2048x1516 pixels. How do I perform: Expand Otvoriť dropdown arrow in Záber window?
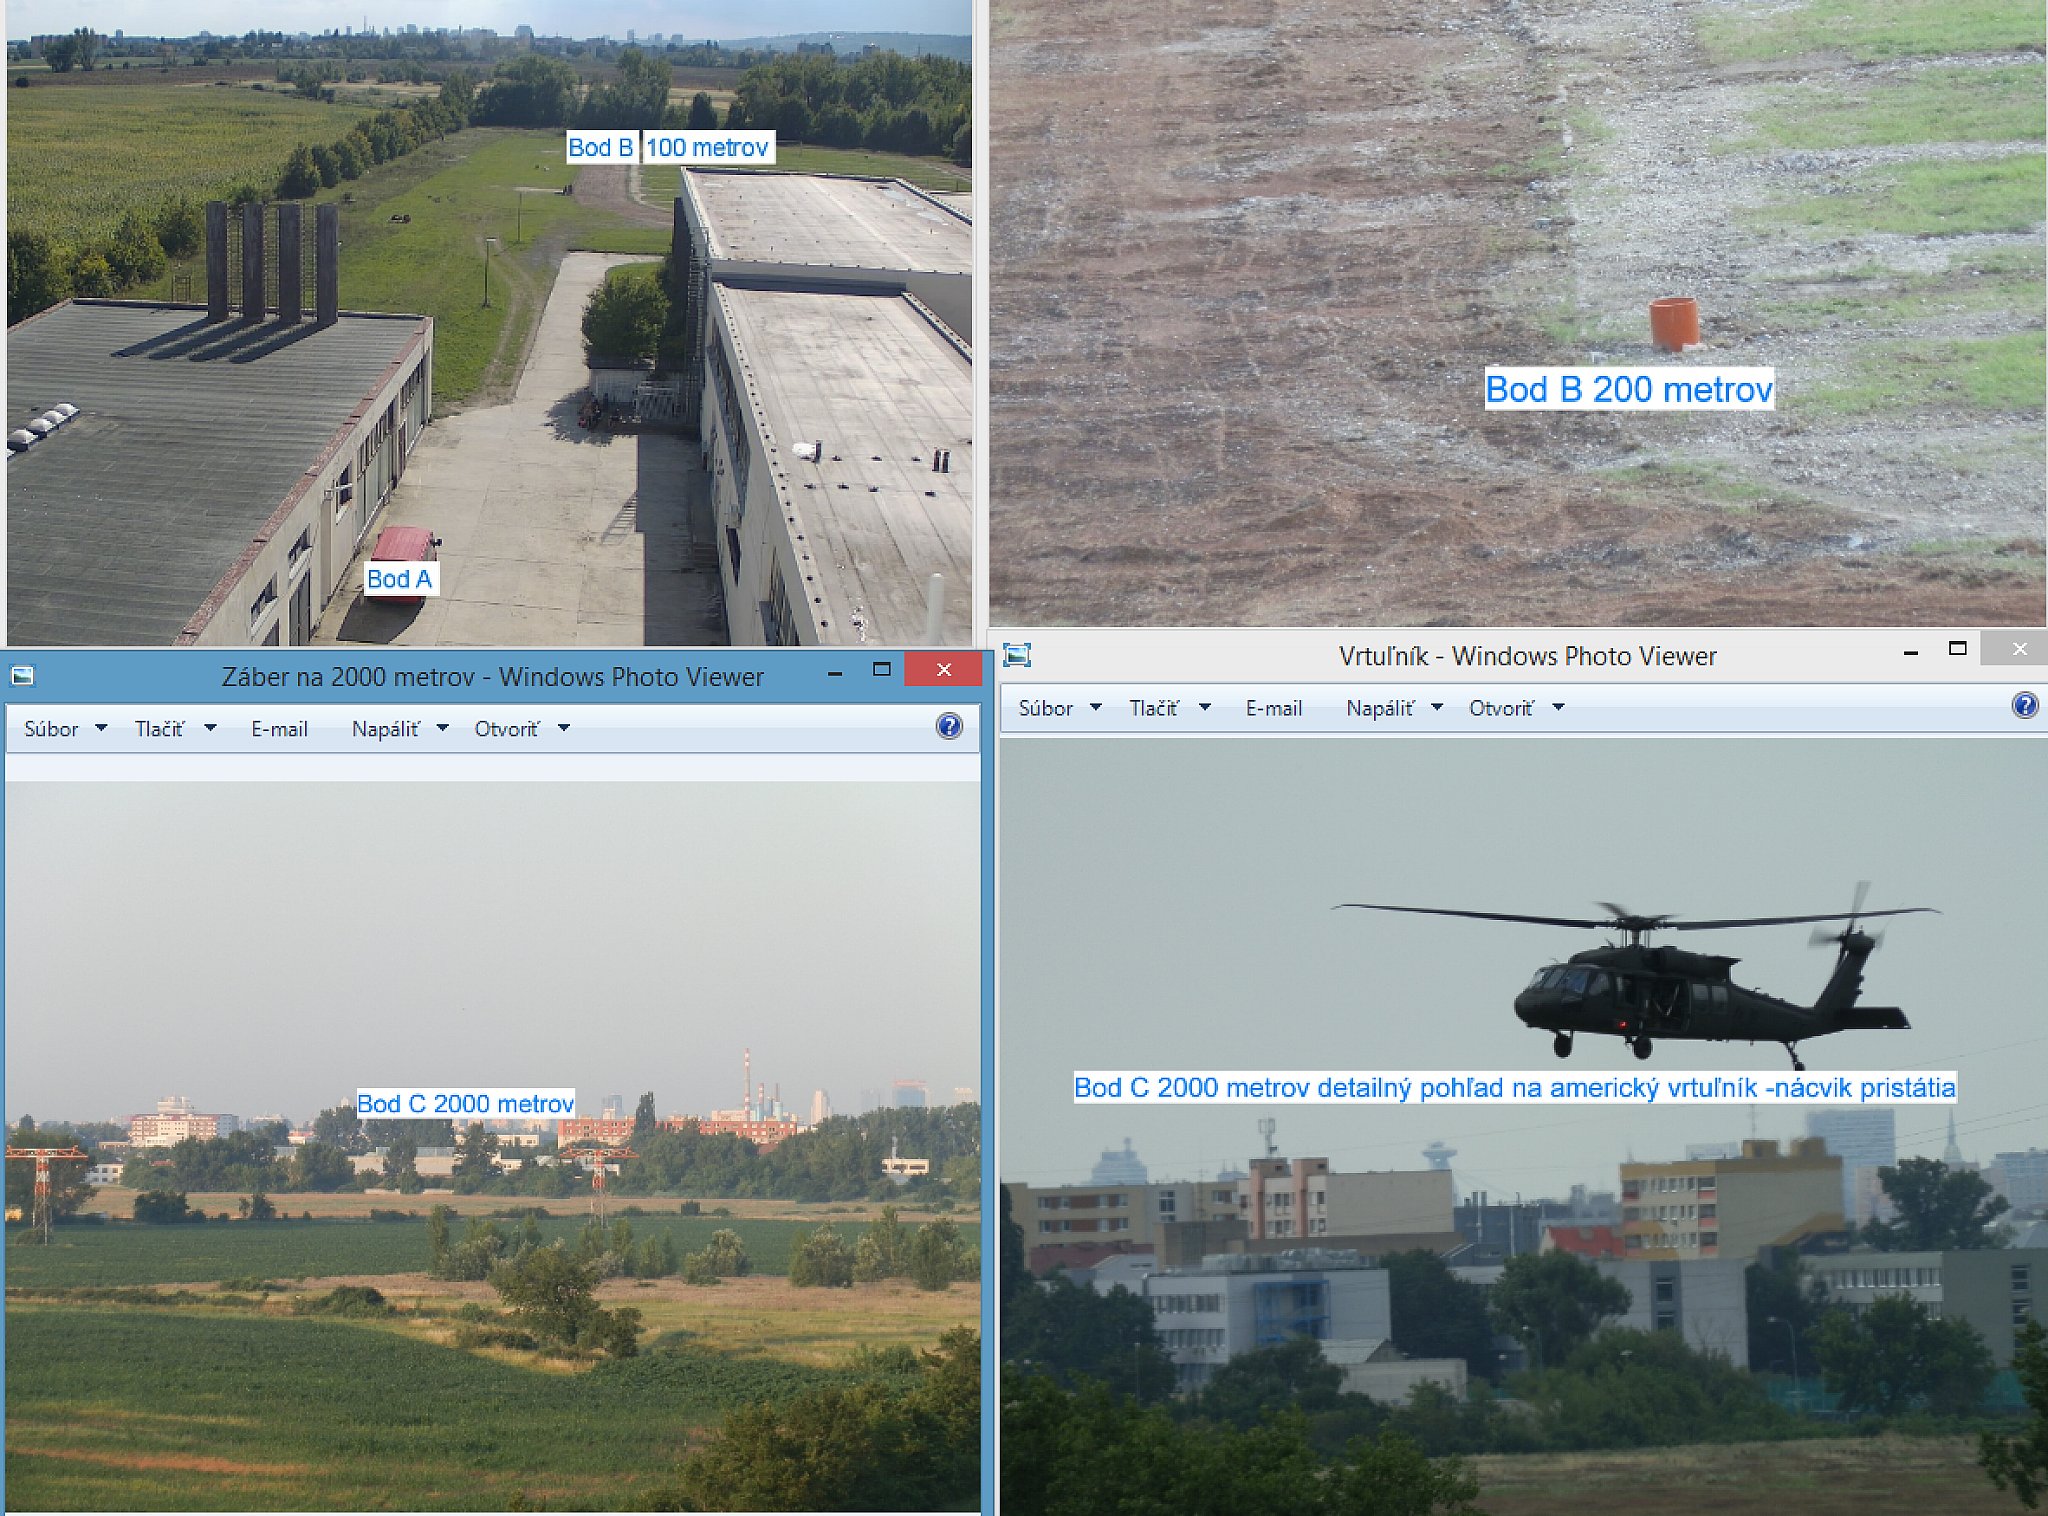point(563,728)
